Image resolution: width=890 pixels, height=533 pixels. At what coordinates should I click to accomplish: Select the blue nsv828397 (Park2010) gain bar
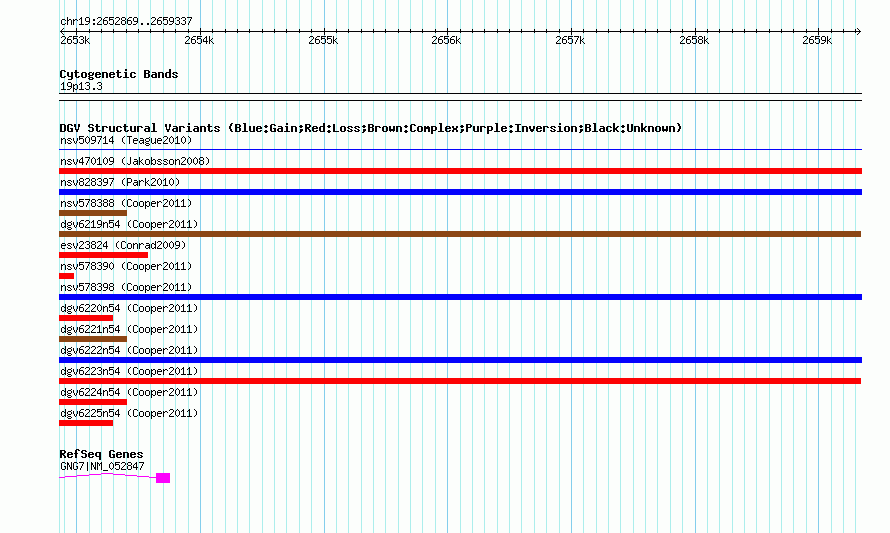click(x=460, y=192)
